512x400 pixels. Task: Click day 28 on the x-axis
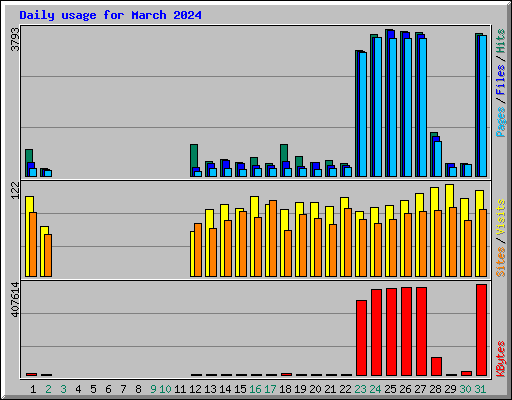(435, 389)
